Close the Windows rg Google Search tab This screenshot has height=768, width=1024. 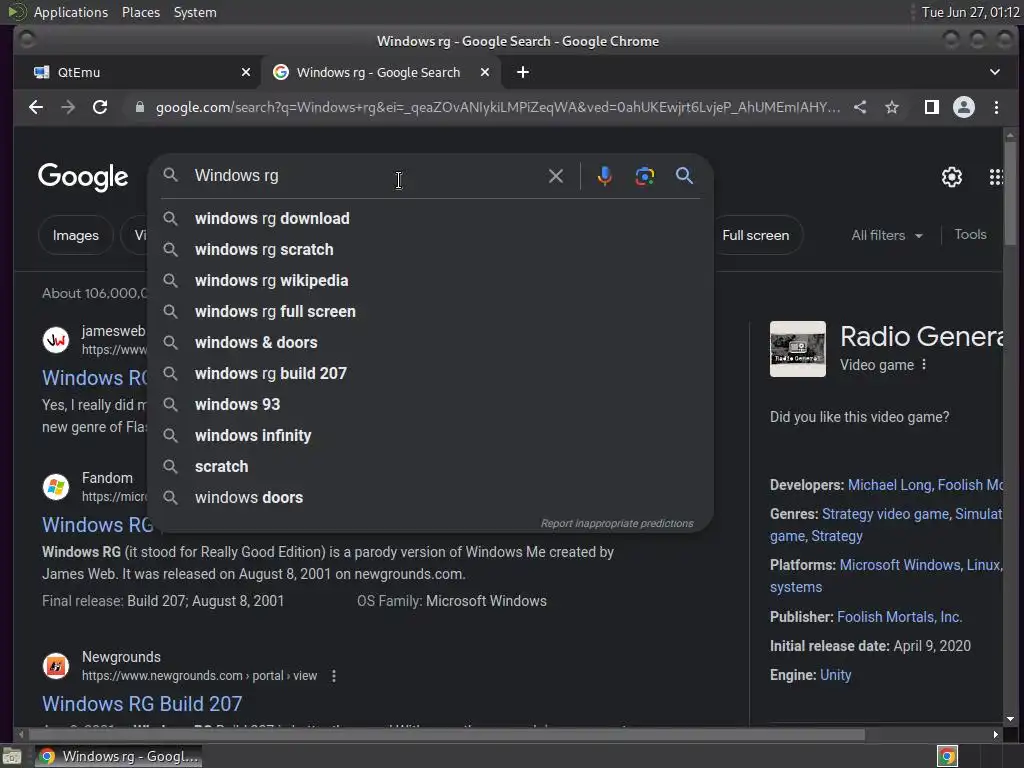[x=485, y=72]
